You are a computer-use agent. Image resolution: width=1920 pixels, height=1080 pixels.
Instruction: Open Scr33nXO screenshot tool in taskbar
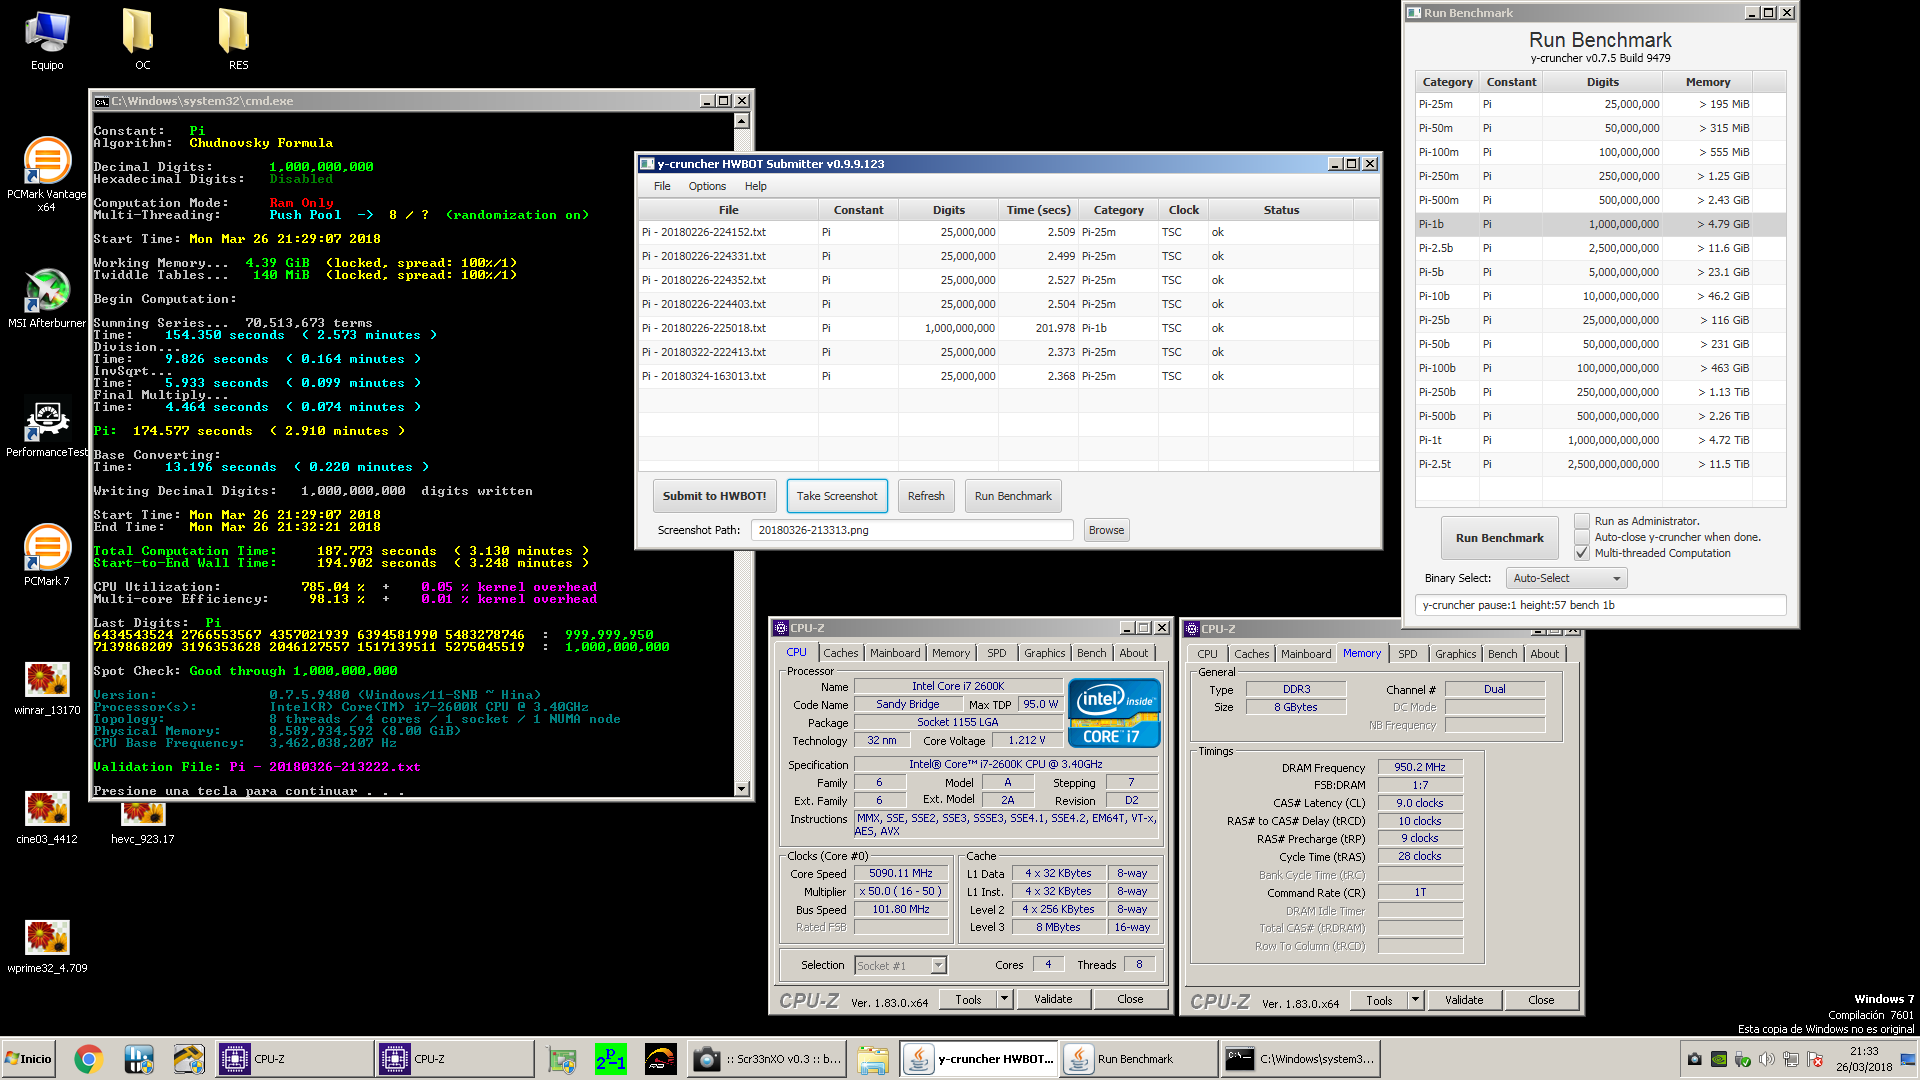point(768,1059)
